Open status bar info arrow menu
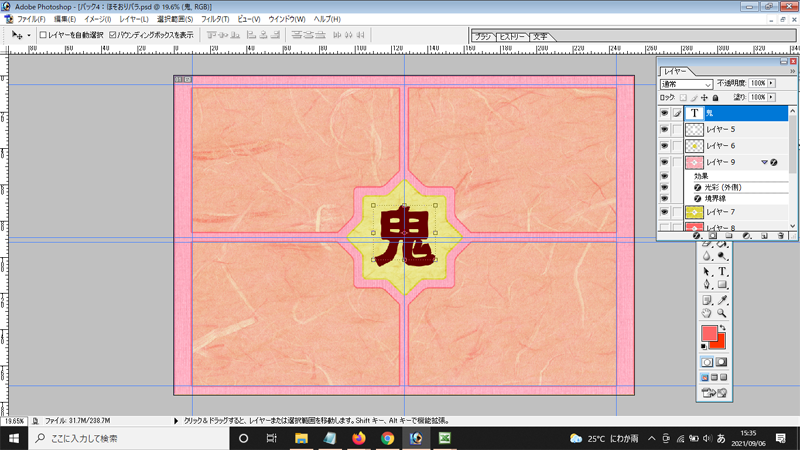The image size is (800, 450). tap(176, 421)
